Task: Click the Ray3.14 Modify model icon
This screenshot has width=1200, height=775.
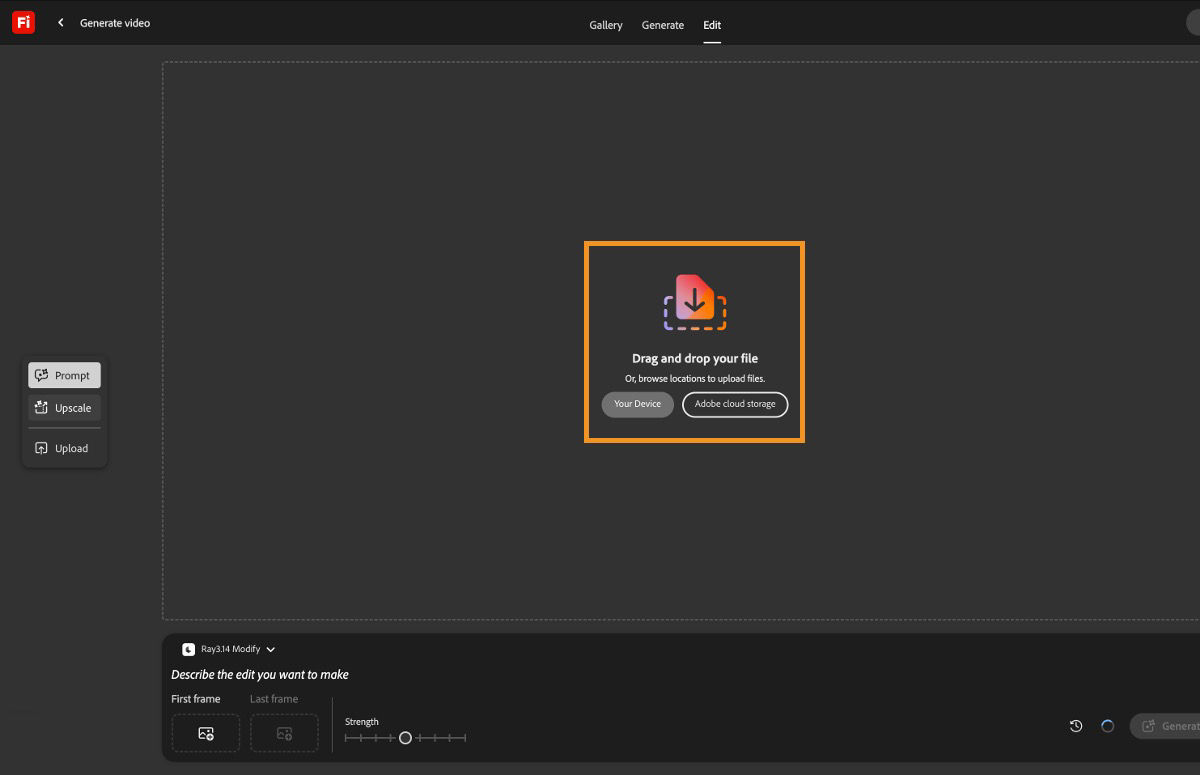Action: (x=188, y=649)
